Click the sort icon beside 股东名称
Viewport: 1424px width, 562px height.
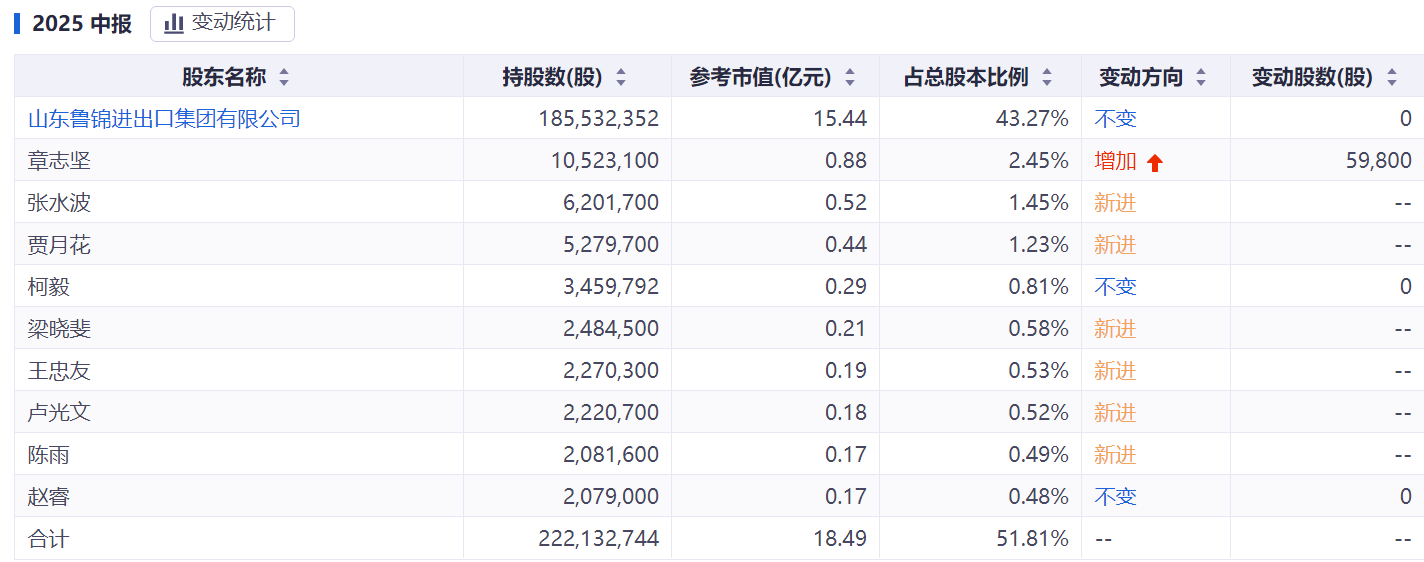(284, 77)
